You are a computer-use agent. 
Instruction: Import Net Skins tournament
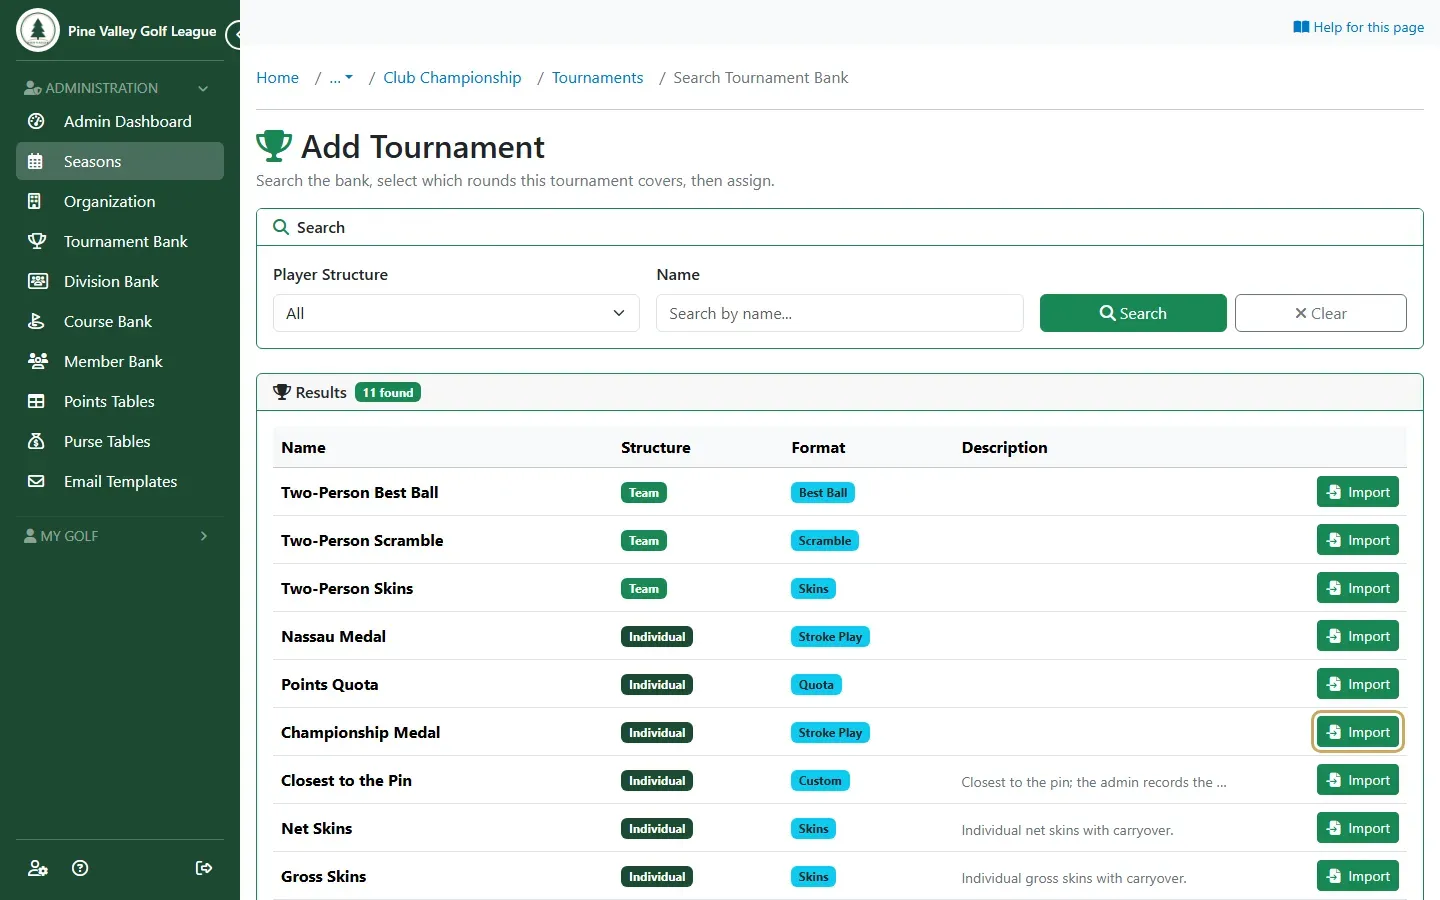[1358, 828]
